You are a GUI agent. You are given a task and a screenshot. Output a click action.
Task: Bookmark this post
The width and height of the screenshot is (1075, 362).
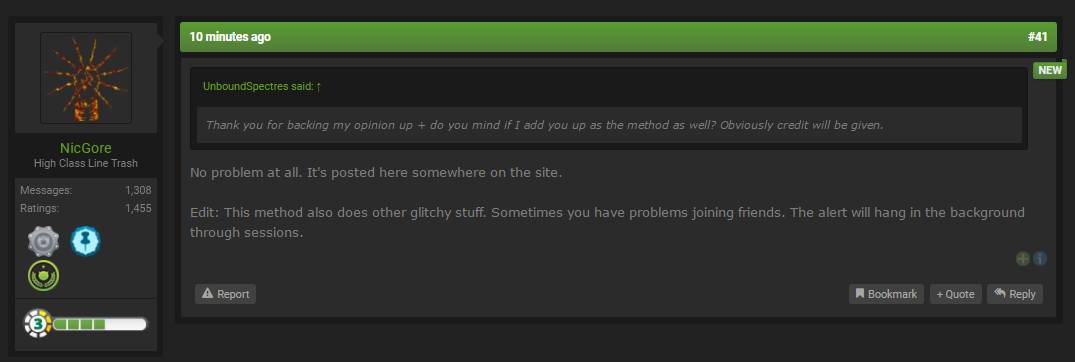pyautogui.click(x=886, y=294)
